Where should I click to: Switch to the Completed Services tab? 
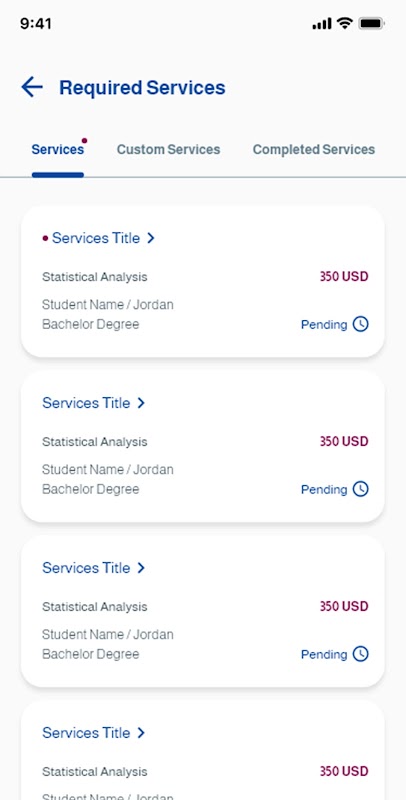[x=314, y=149]
